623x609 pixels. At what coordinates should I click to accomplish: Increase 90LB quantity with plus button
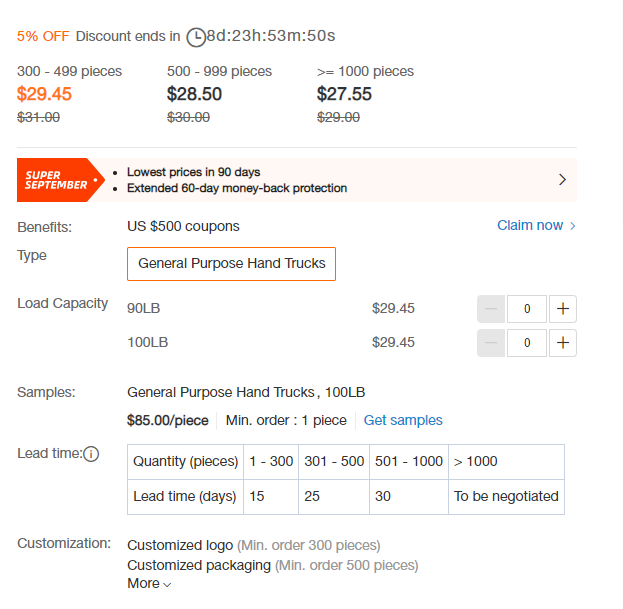(563, 309)
